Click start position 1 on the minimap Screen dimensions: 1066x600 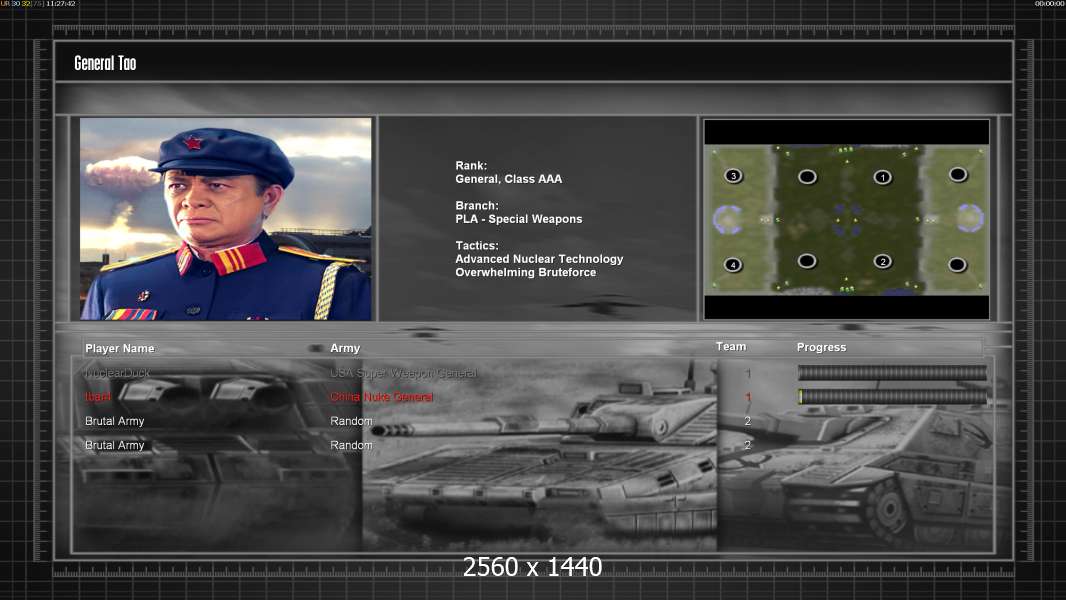point(882,177)
